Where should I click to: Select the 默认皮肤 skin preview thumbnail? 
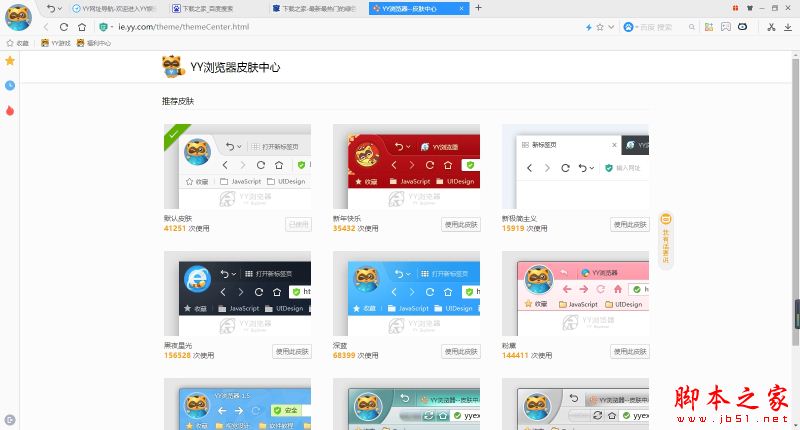click(237, 166)
